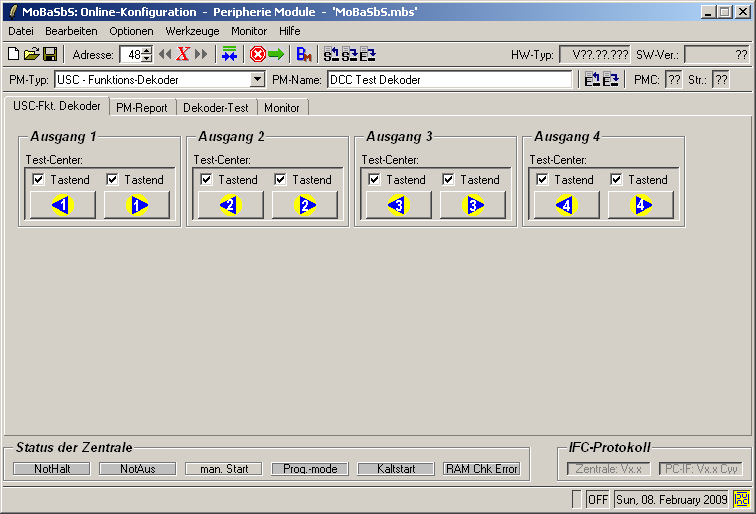Screen dimensions: 756x514
Task: Click the red X icon beside Adresse
Action: click(x=183, y=54)
